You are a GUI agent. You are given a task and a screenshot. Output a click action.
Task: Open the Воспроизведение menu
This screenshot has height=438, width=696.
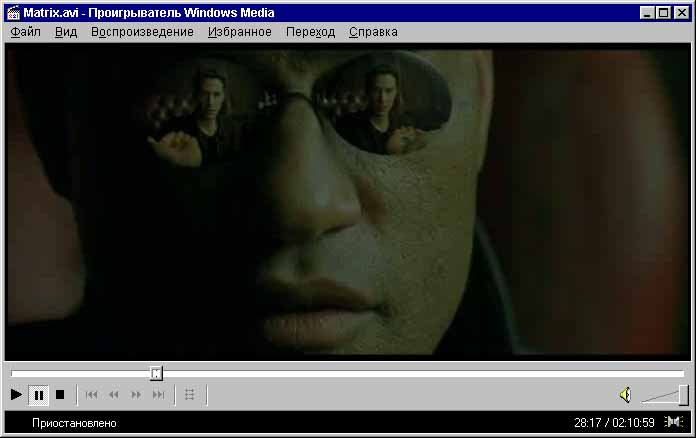point(142,32)
